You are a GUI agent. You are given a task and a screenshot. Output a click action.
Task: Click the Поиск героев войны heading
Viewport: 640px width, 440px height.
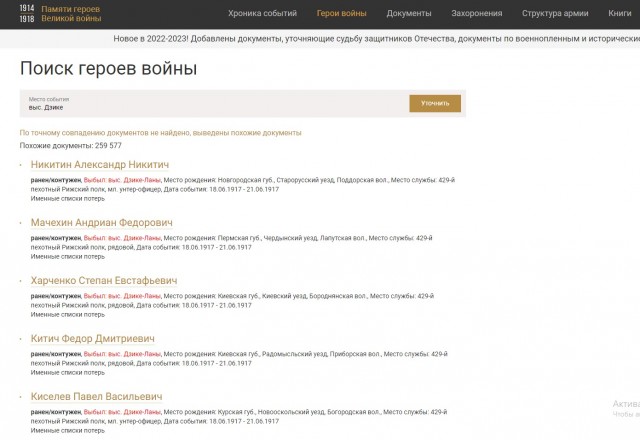tap(109, 68)
